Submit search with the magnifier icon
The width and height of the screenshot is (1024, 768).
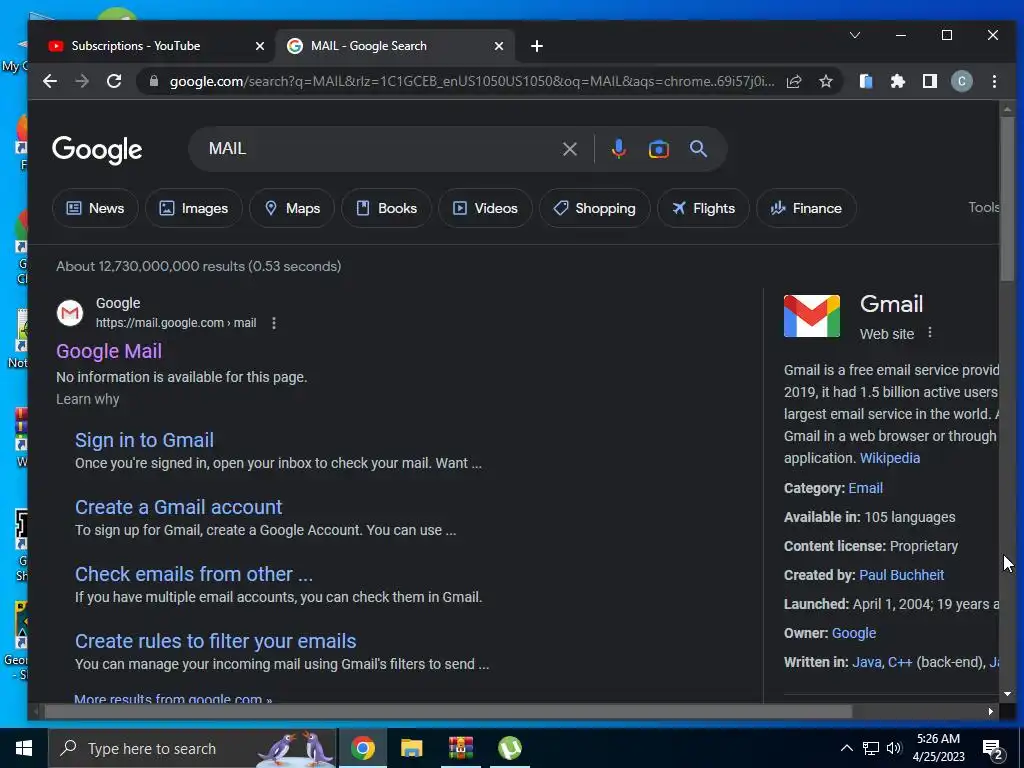698,149
